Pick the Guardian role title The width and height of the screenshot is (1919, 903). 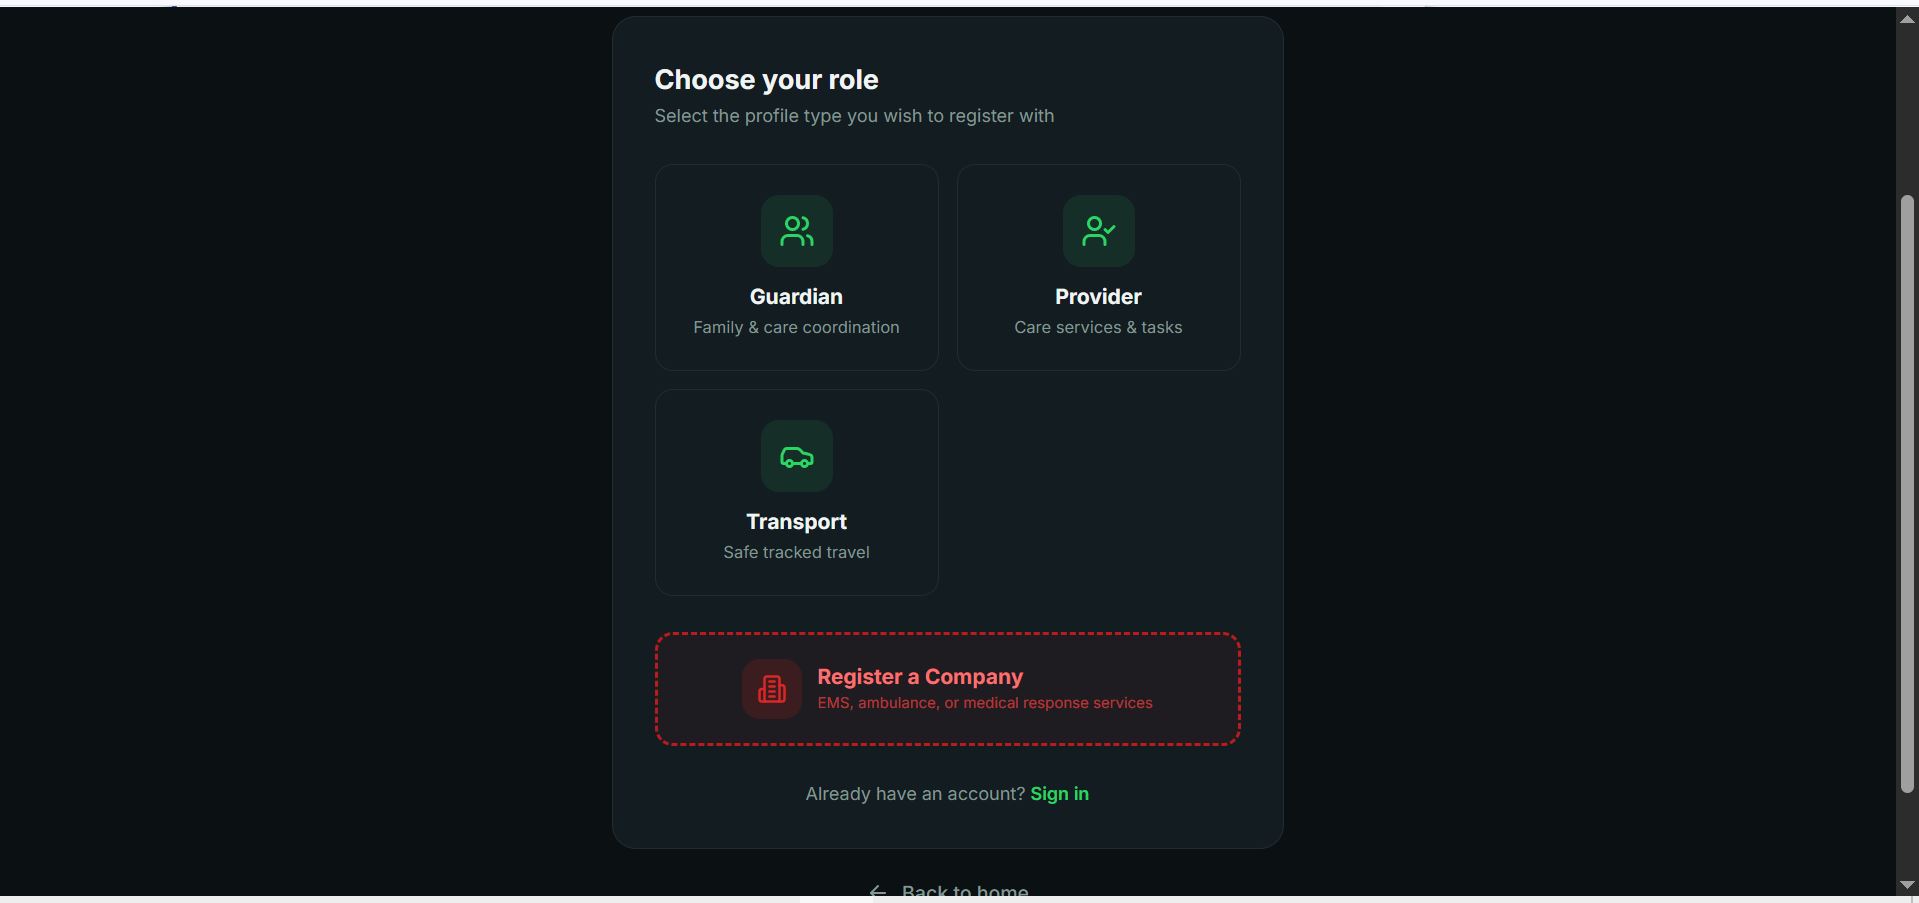coord(796,297)
